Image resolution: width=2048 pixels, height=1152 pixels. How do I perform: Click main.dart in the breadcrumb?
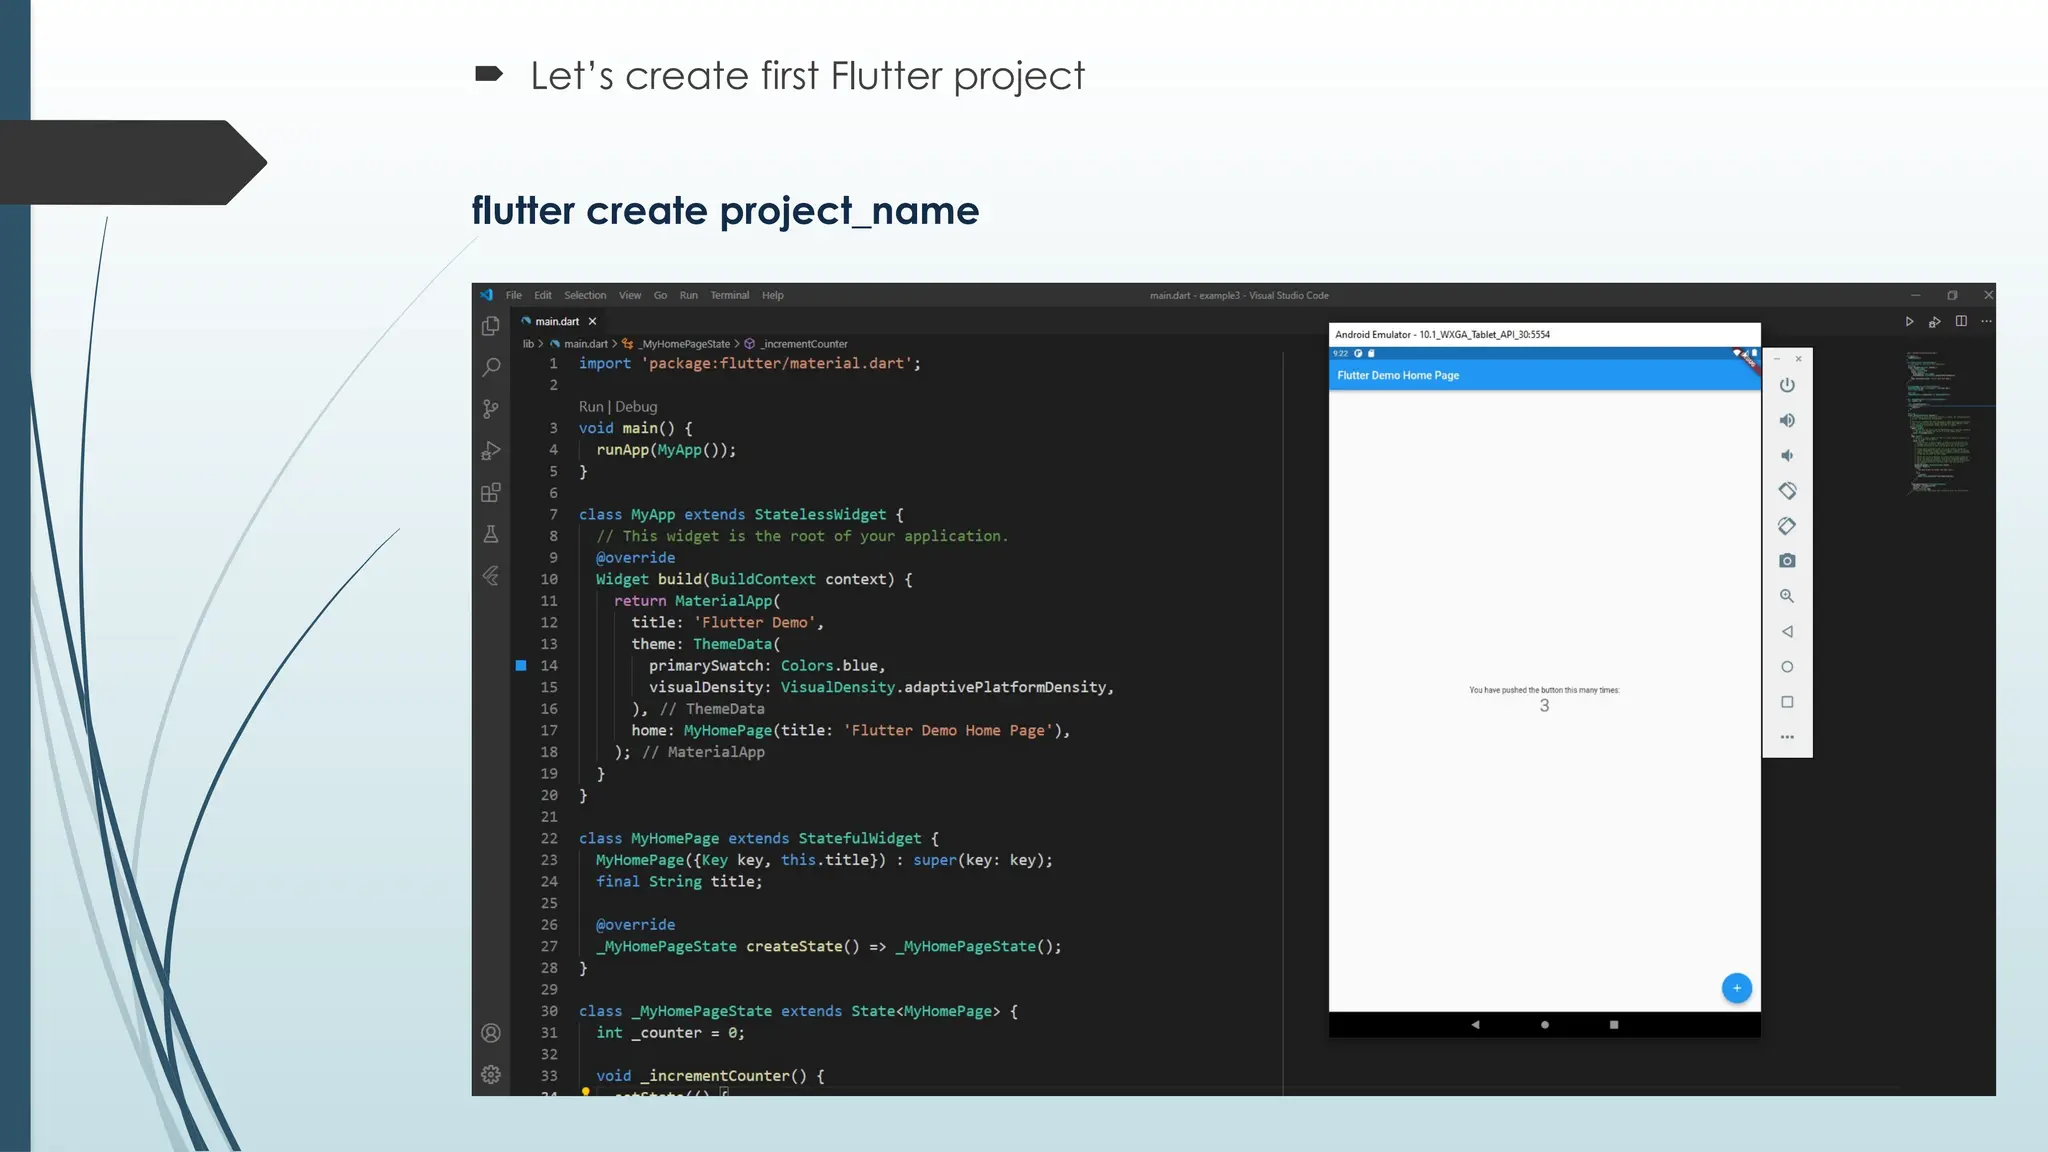coord(586,343)
